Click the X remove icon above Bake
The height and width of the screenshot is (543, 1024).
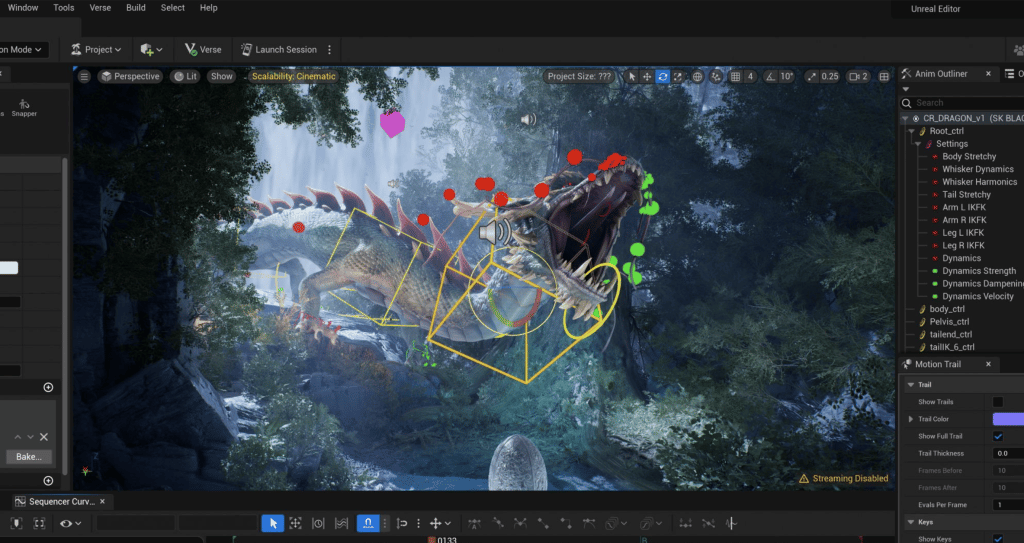[44, 437]
